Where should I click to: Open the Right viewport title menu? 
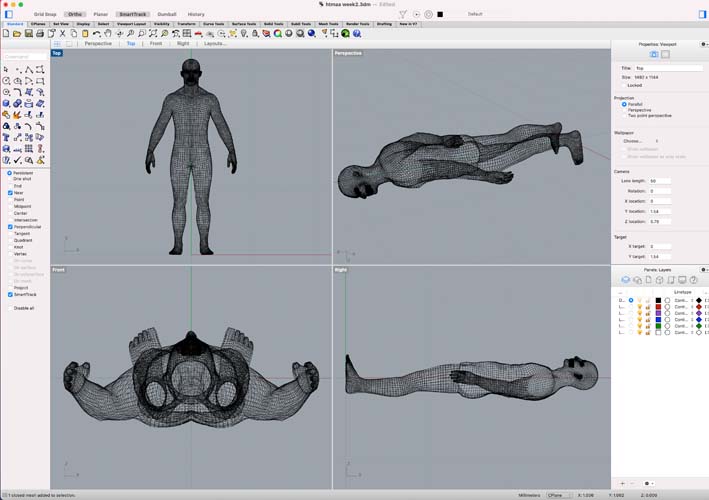click(x=340, y=270)
